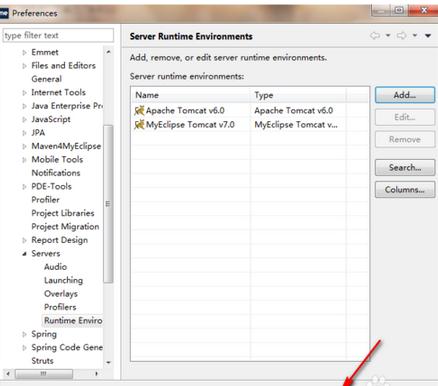438x386 pixels.
Task: Click tree horizontal scrollbar left arrow
Action: tap(8, 374)
